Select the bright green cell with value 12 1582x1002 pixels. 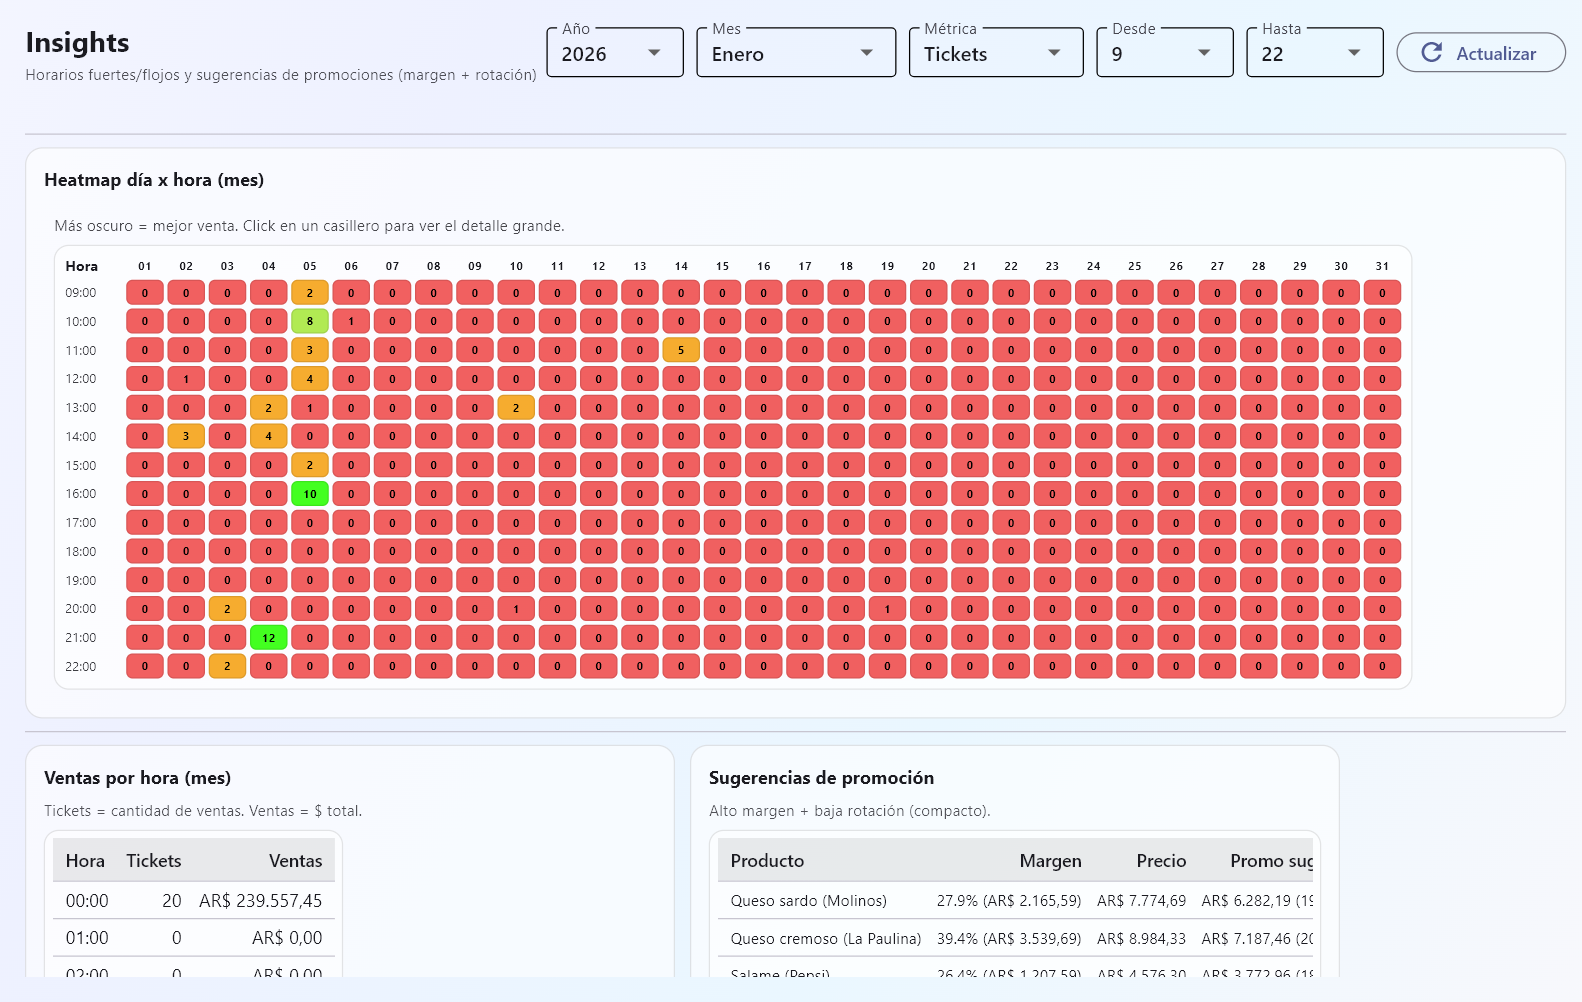pos(268,638)
